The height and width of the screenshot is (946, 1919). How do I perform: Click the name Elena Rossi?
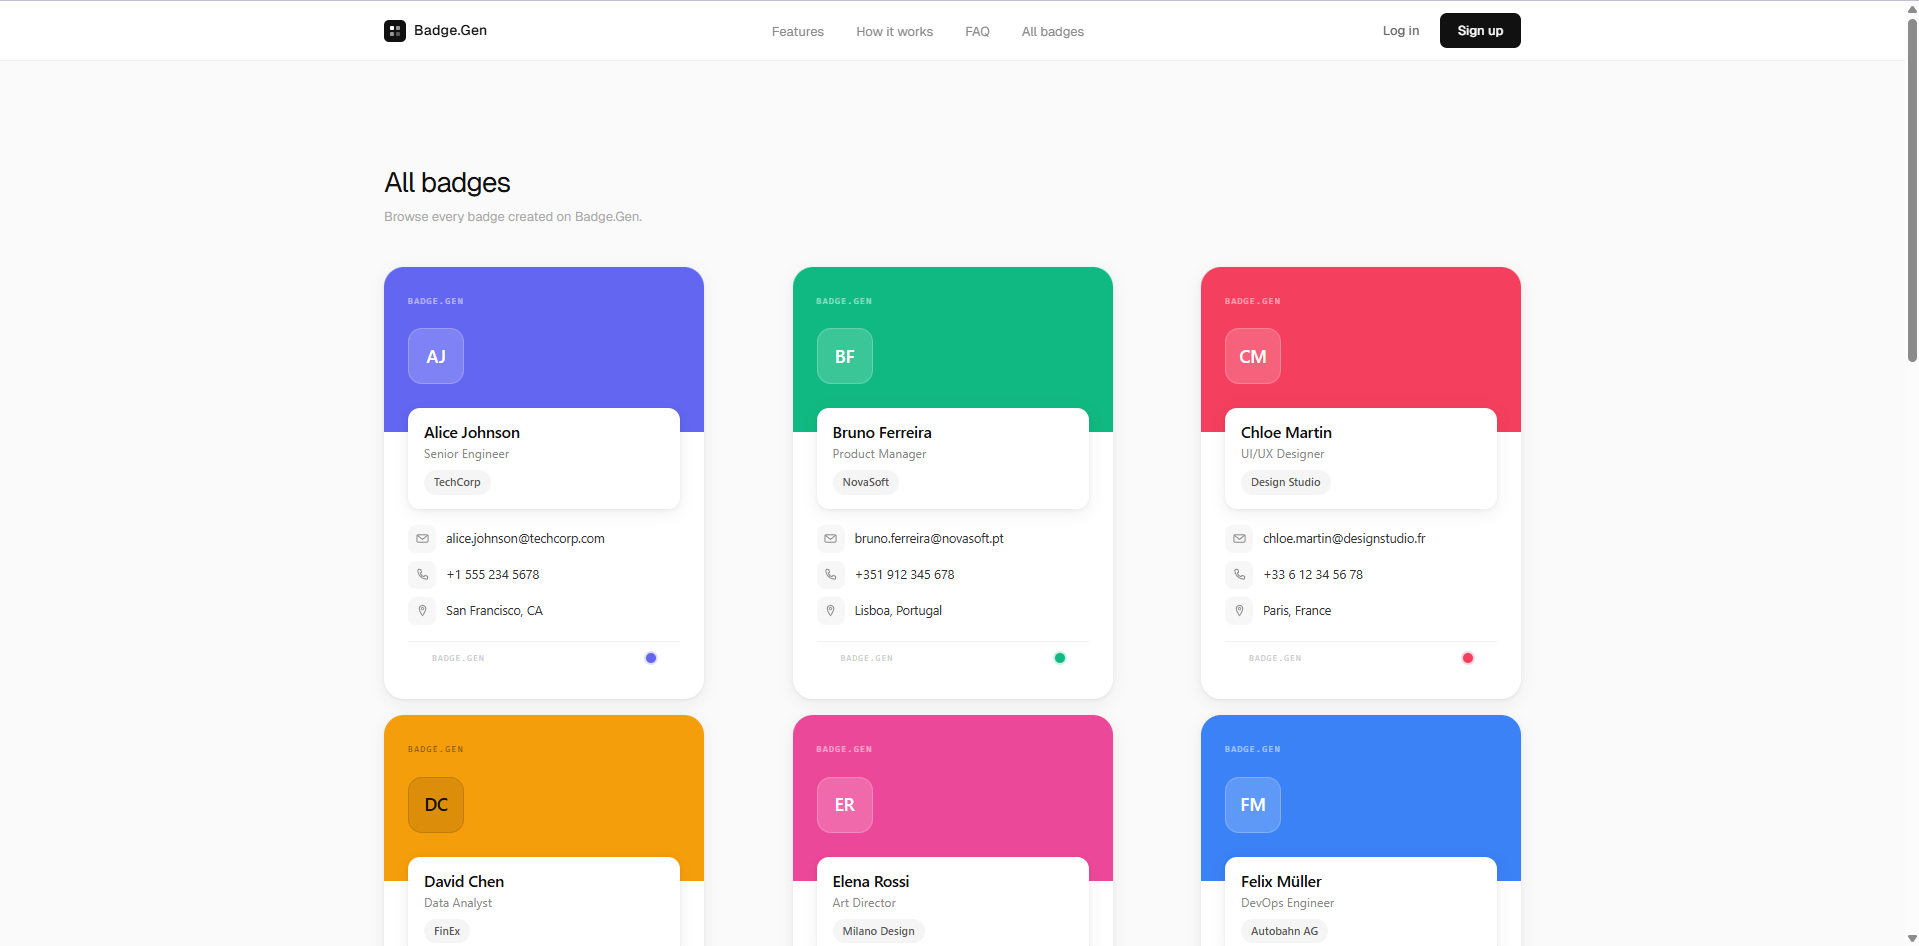[871, 882]
